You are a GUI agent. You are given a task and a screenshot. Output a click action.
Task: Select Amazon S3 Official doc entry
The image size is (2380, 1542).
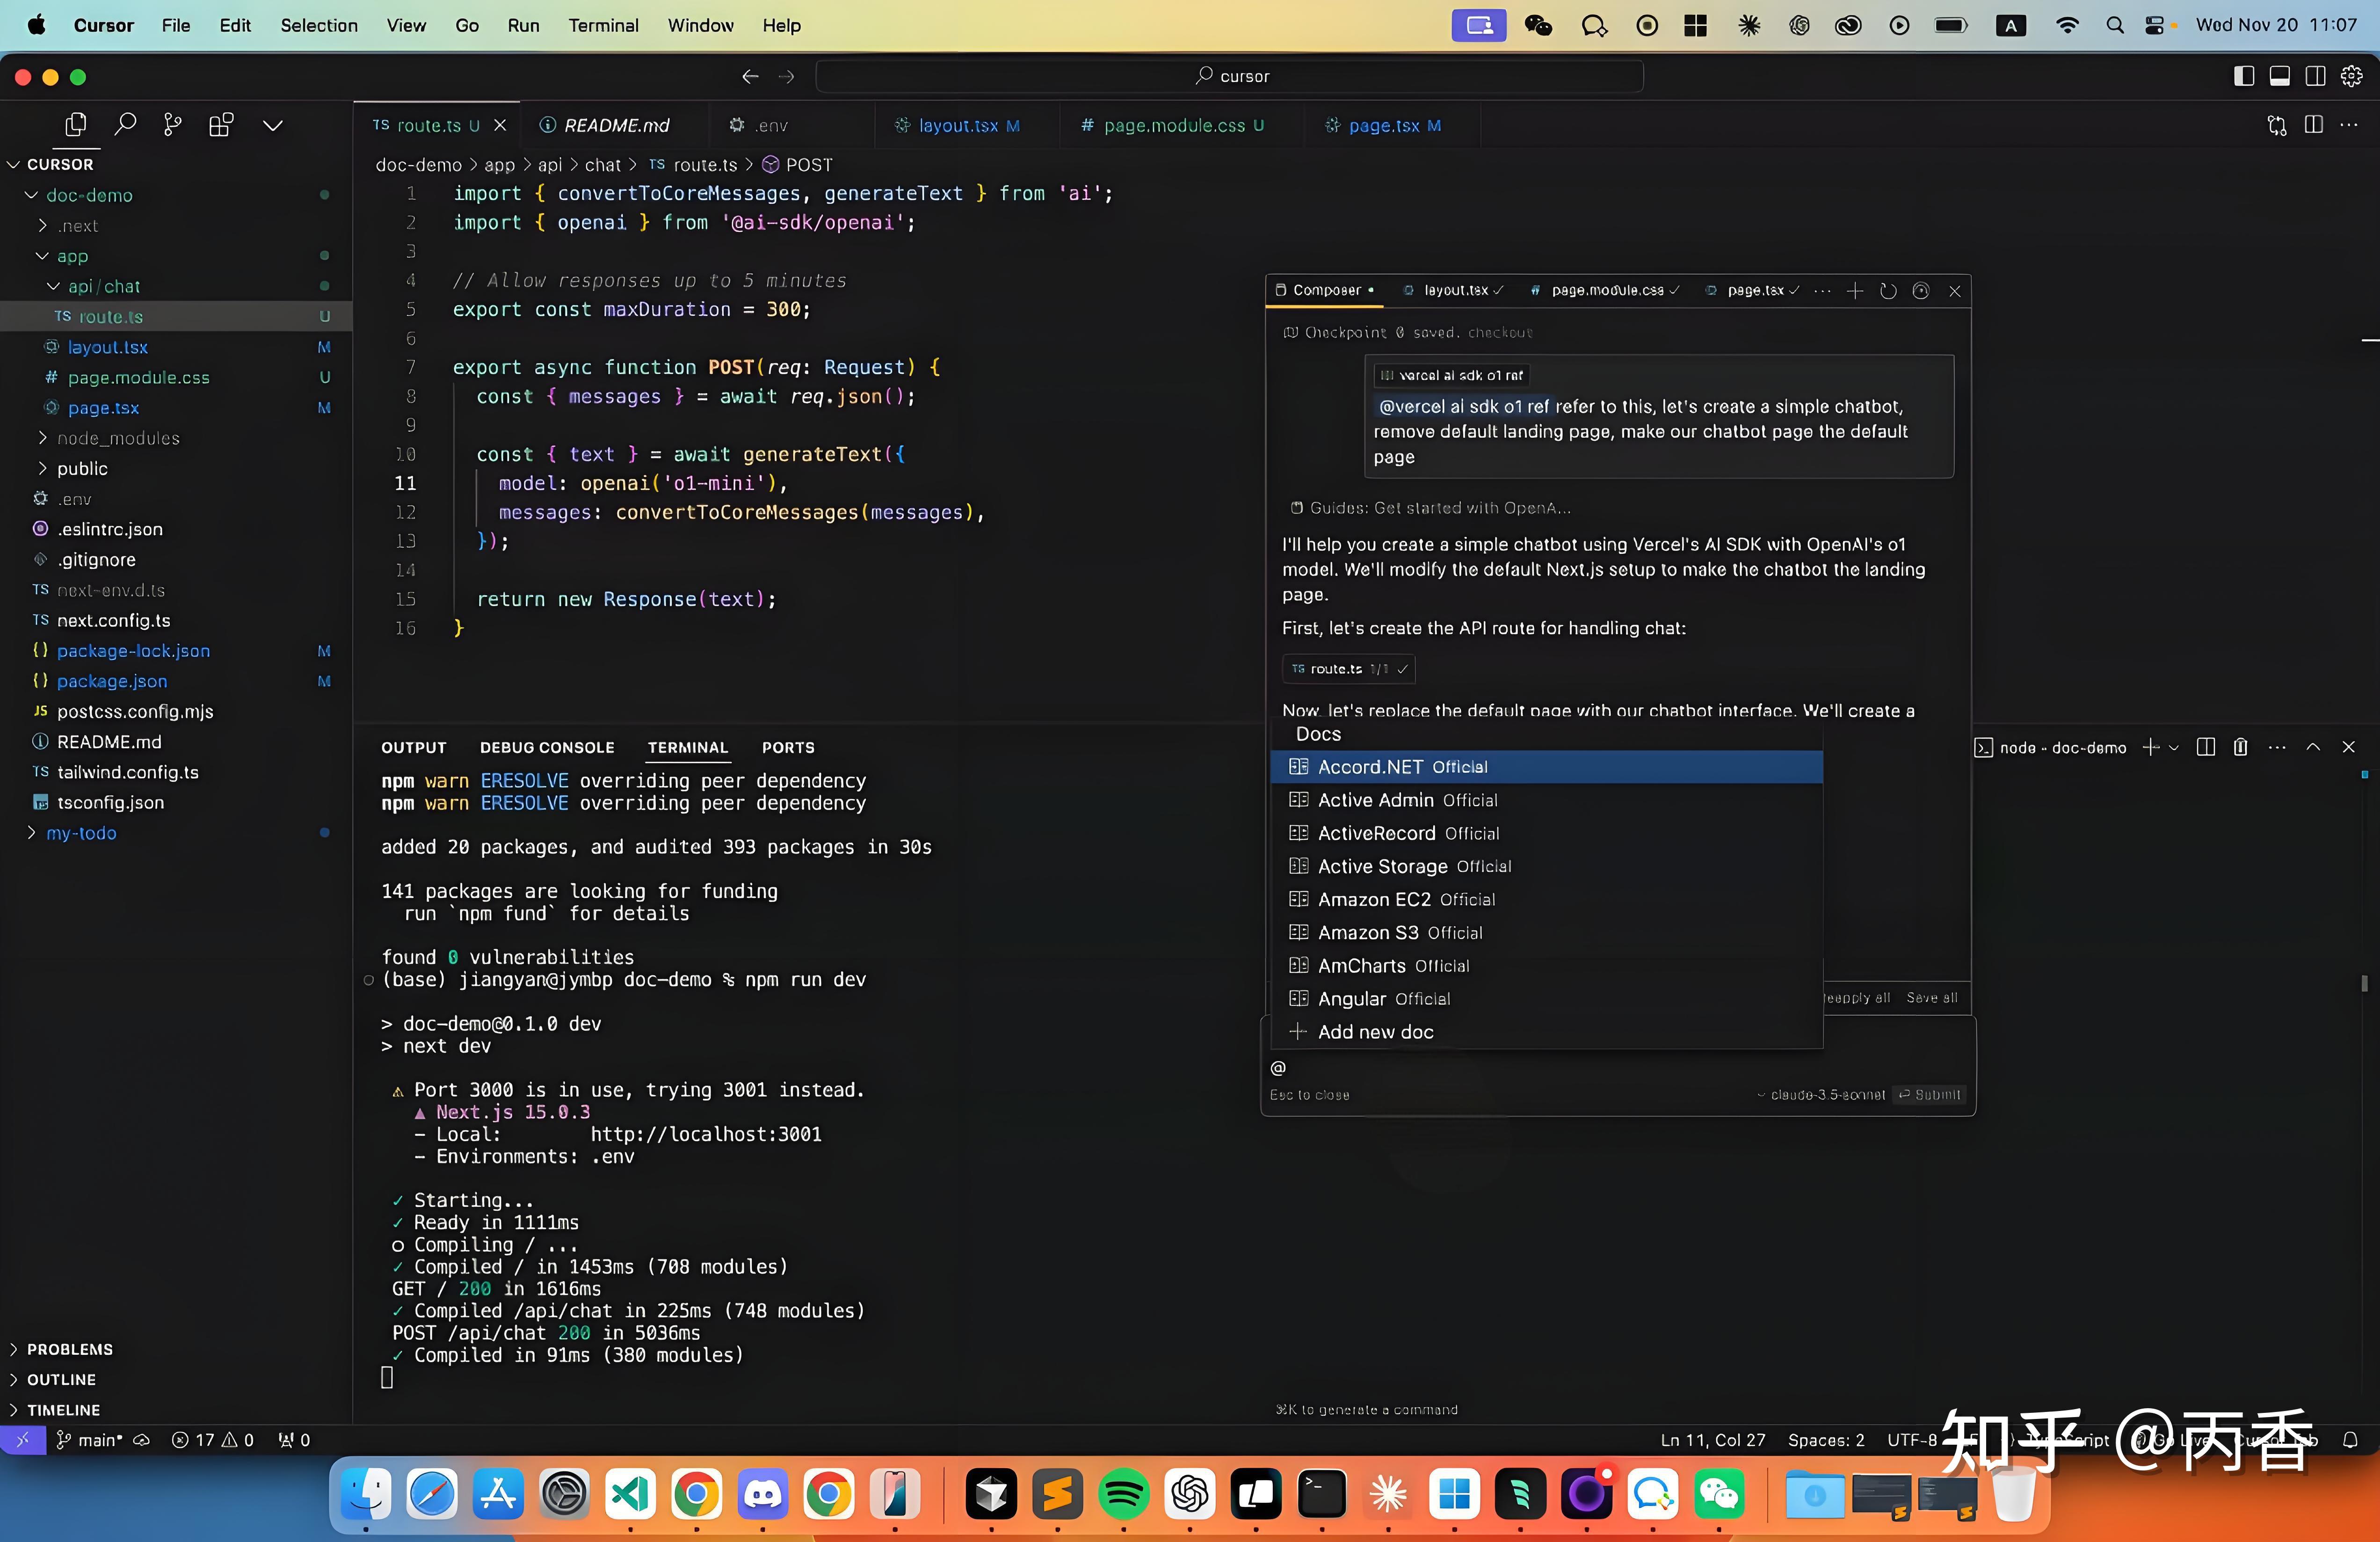click(x=1399, y=933)
